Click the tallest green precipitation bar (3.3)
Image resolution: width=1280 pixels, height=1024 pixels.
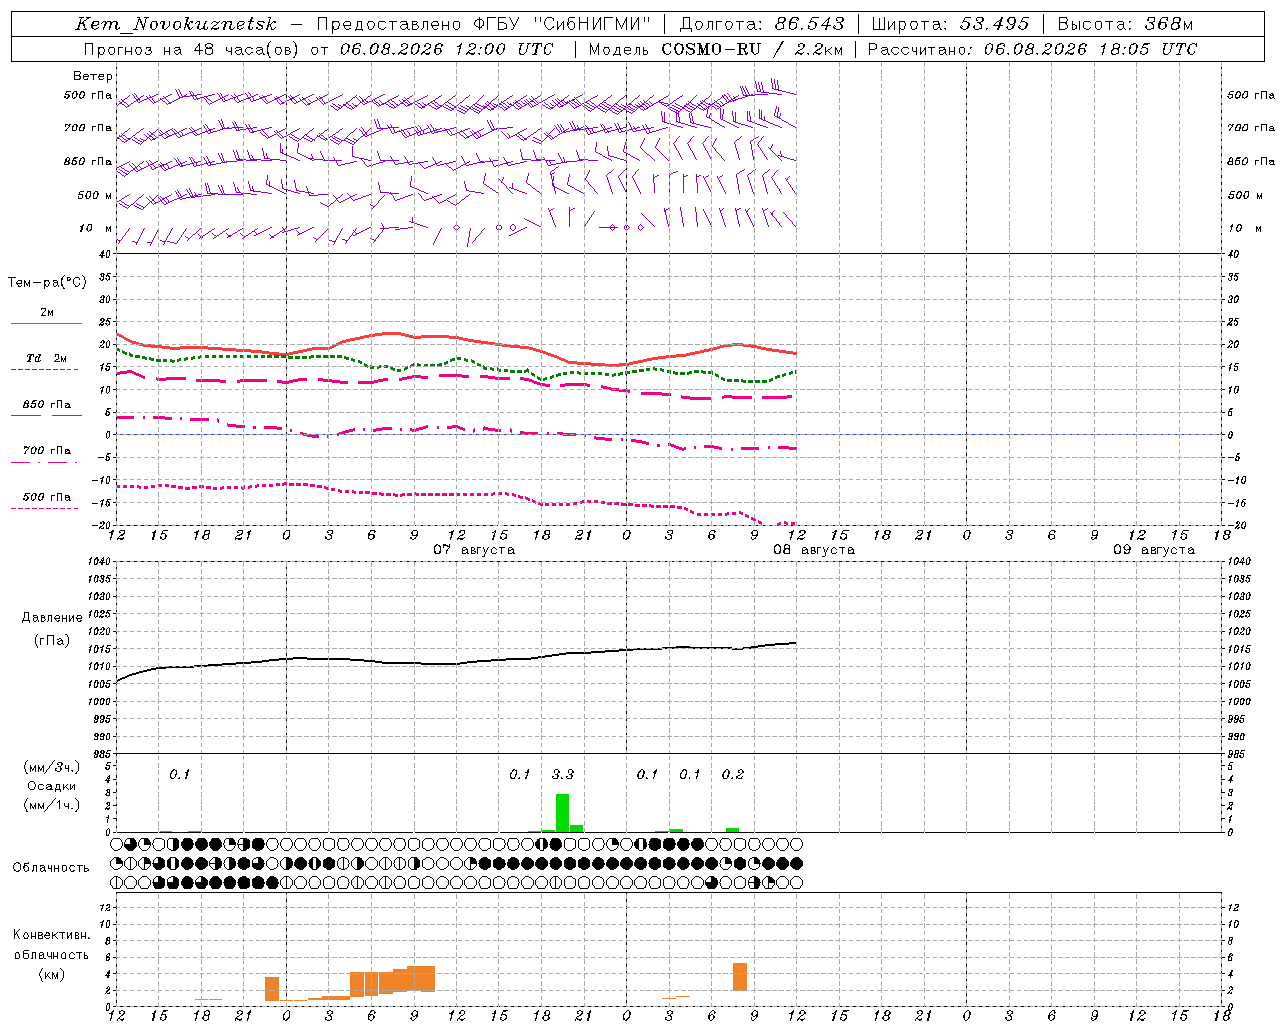pyautogui.click(x=562, y=813)
